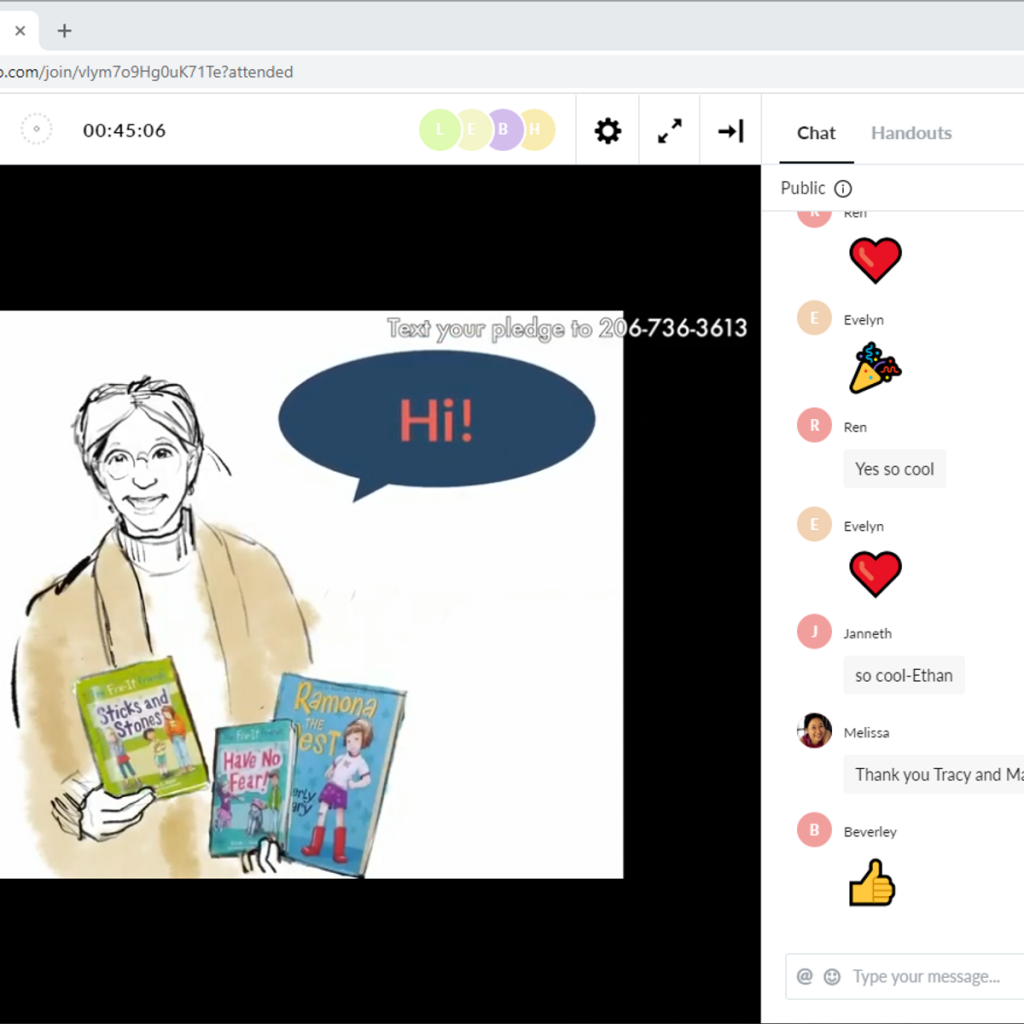Enter fullscreen with the expand arrows icon
The height and width of the screenshot is (1024, 1024).
(670, 131)
